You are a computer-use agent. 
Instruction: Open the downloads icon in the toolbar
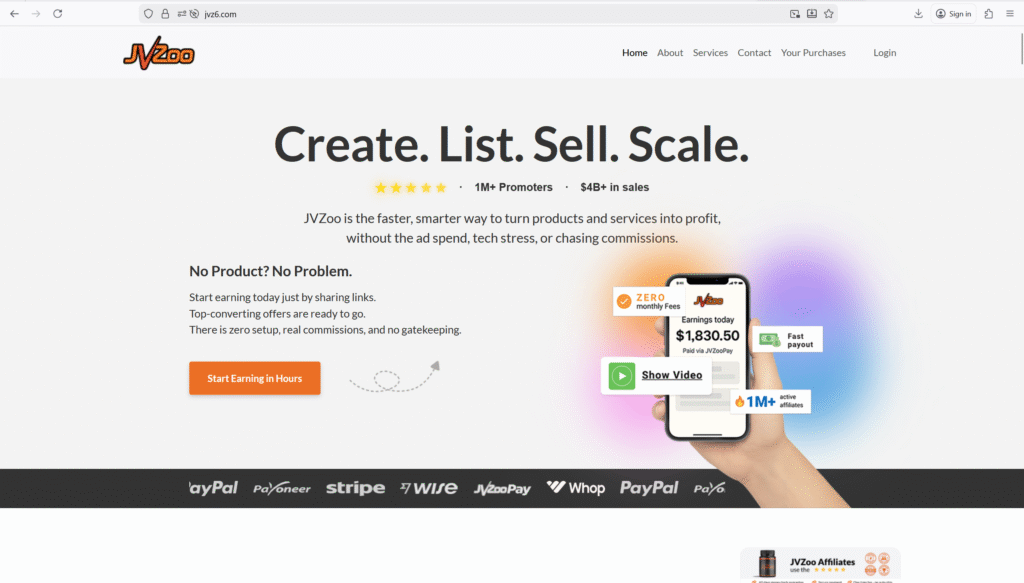point(918,14)
